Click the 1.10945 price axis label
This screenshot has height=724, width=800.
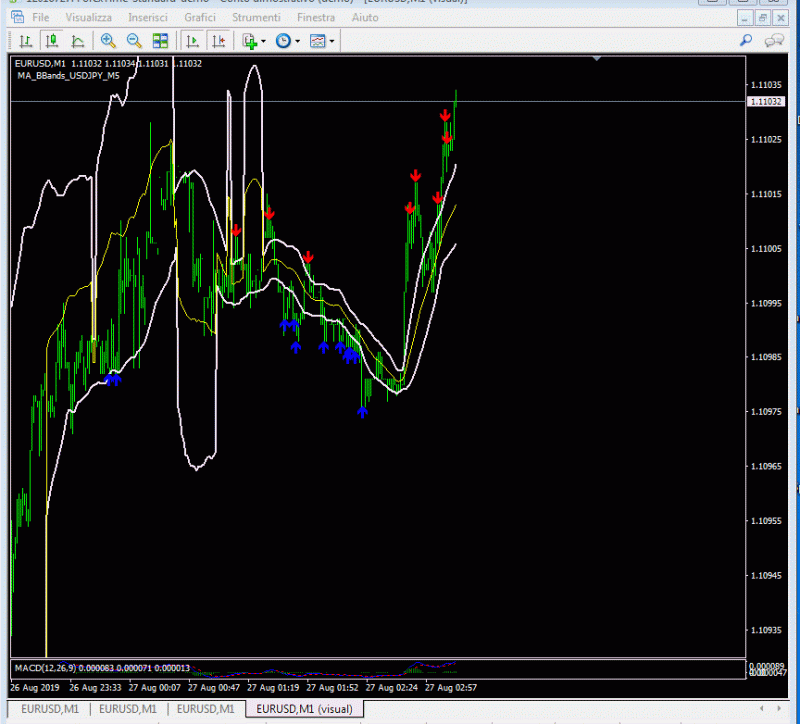[x=766, y=575]
